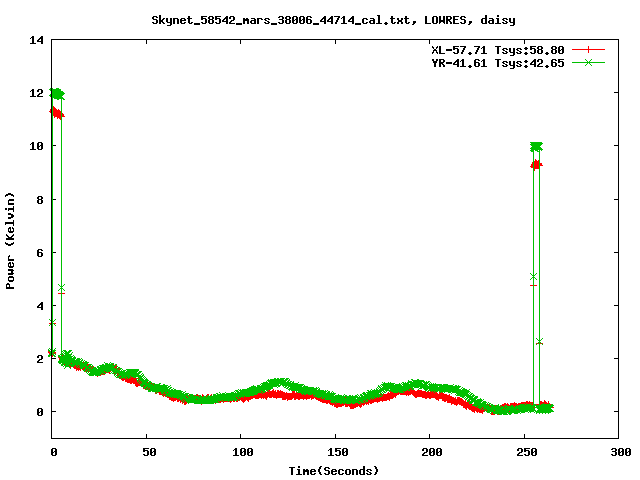This screenshot has height=480, width=640.
Task: Click the y-axis tick label 2
Action: [x=40, y=359]
